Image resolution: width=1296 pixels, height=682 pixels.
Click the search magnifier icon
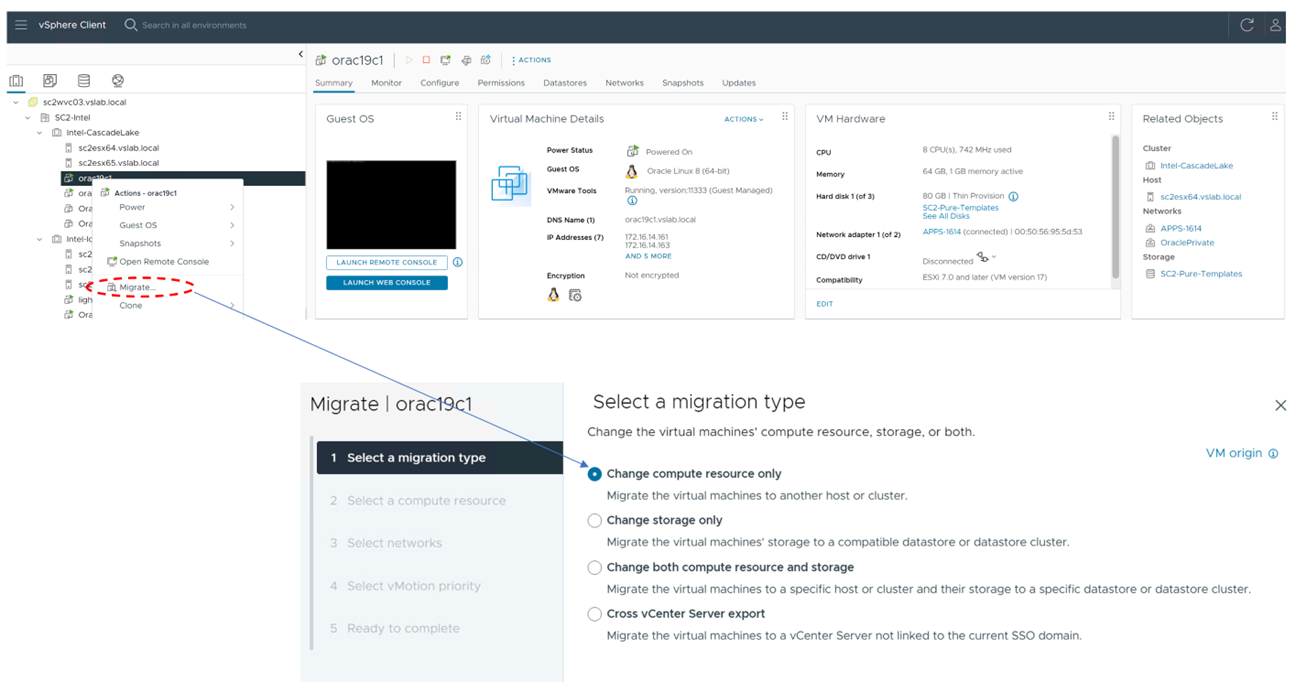(x=131, y=25)
